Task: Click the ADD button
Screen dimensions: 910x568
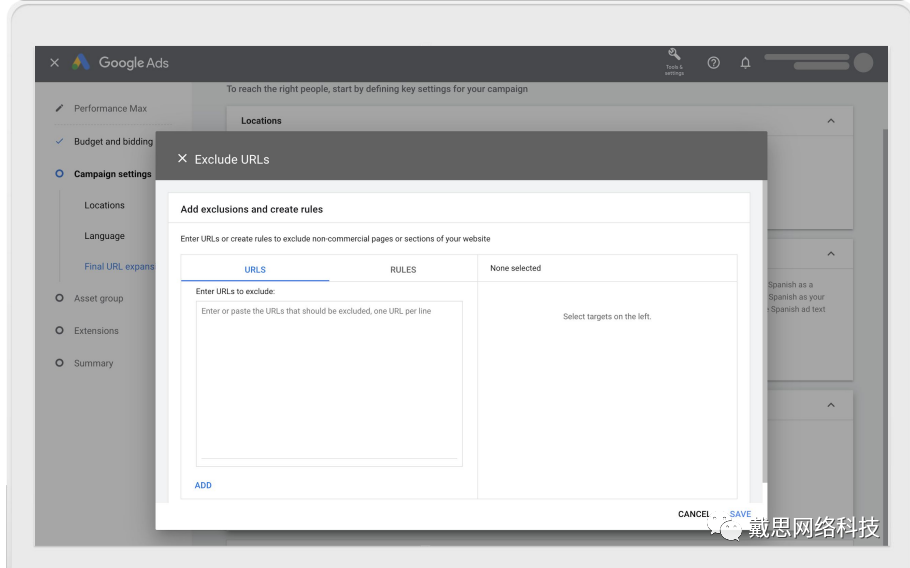Action: pyautogui.click(x=203, y=485)
